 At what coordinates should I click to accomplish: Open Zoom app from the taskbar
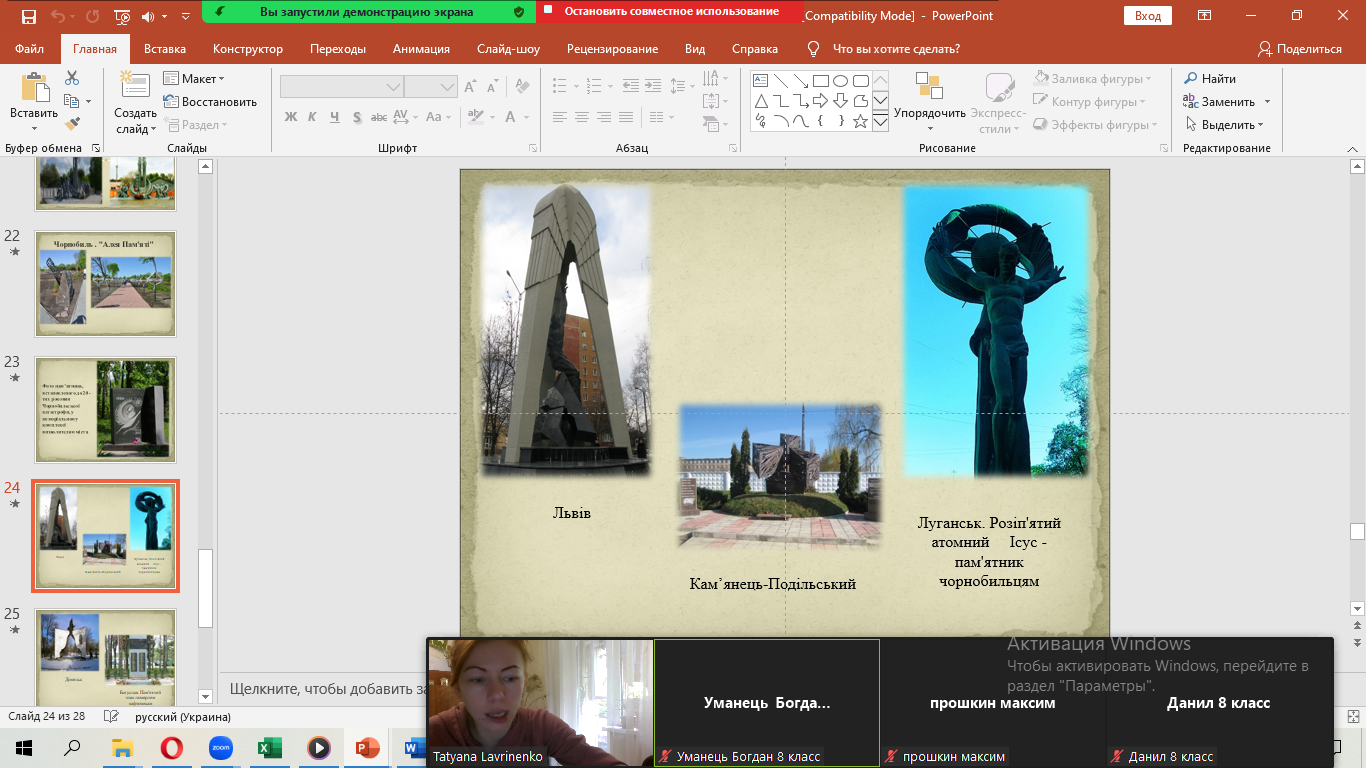click(x=221, y=747)
